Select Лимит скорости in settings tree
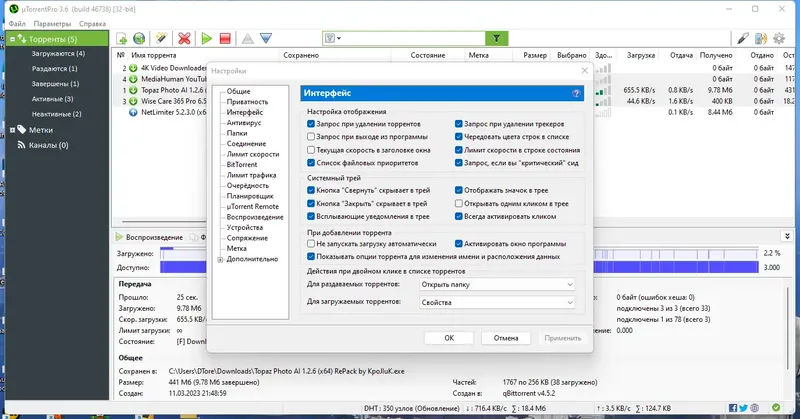Image resolution: width=800 pixels, height=419 pixels. [x=253, y=154]
